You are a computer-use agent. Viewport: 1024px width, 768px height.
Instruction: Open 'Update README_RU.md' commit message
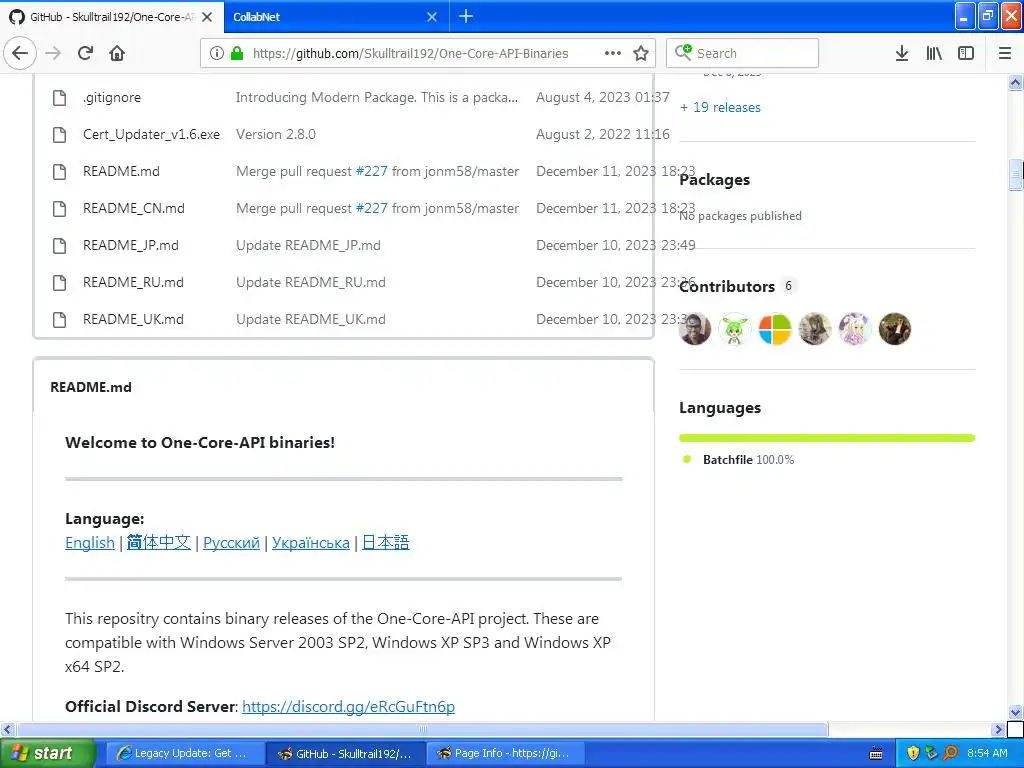pyautogui.click(x=311, y=282)
